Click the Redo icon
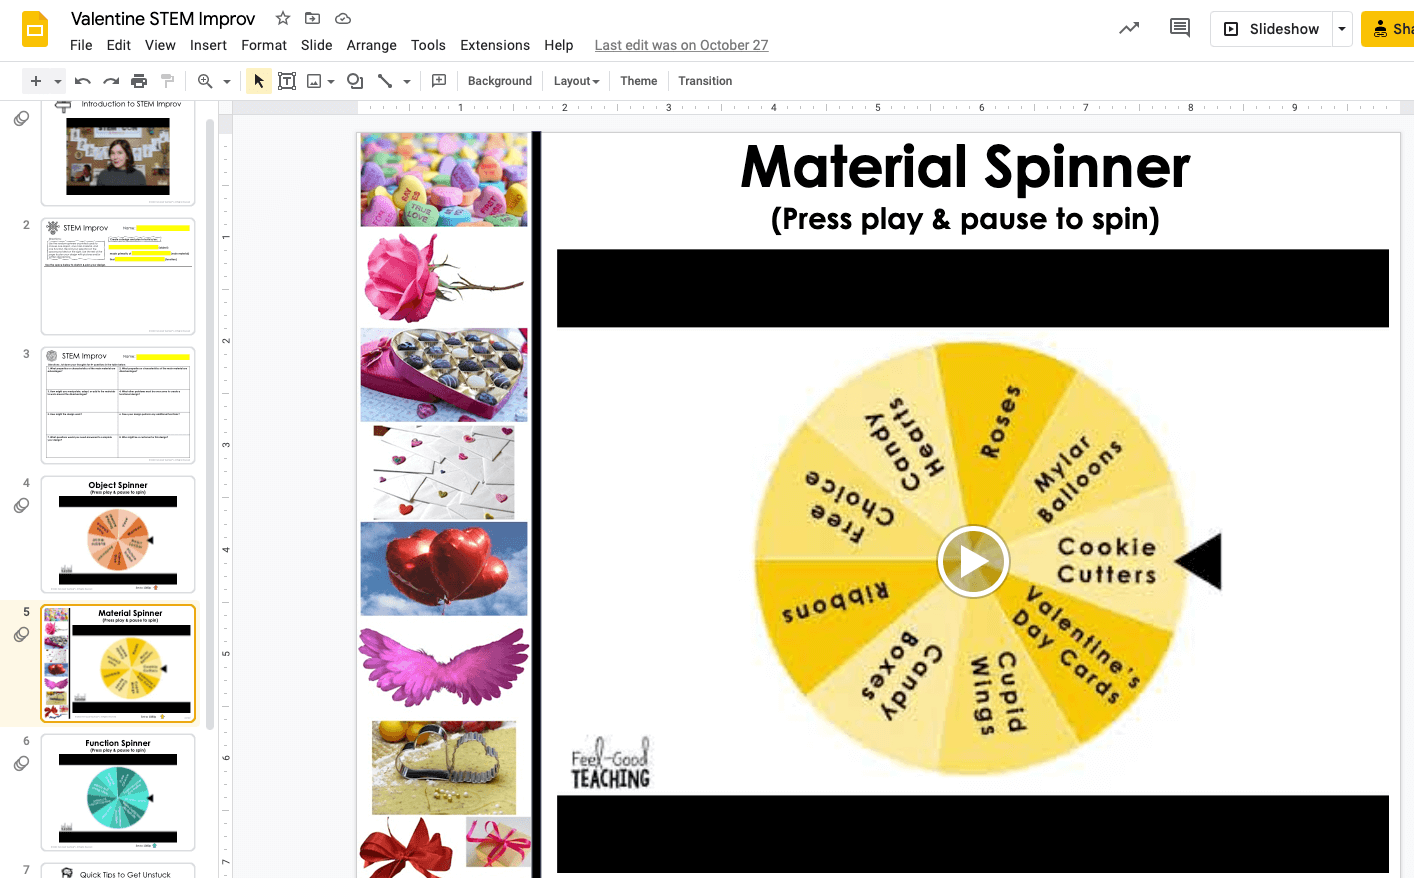This screenshot has height=878, width=1414. [x=110, y=80]
